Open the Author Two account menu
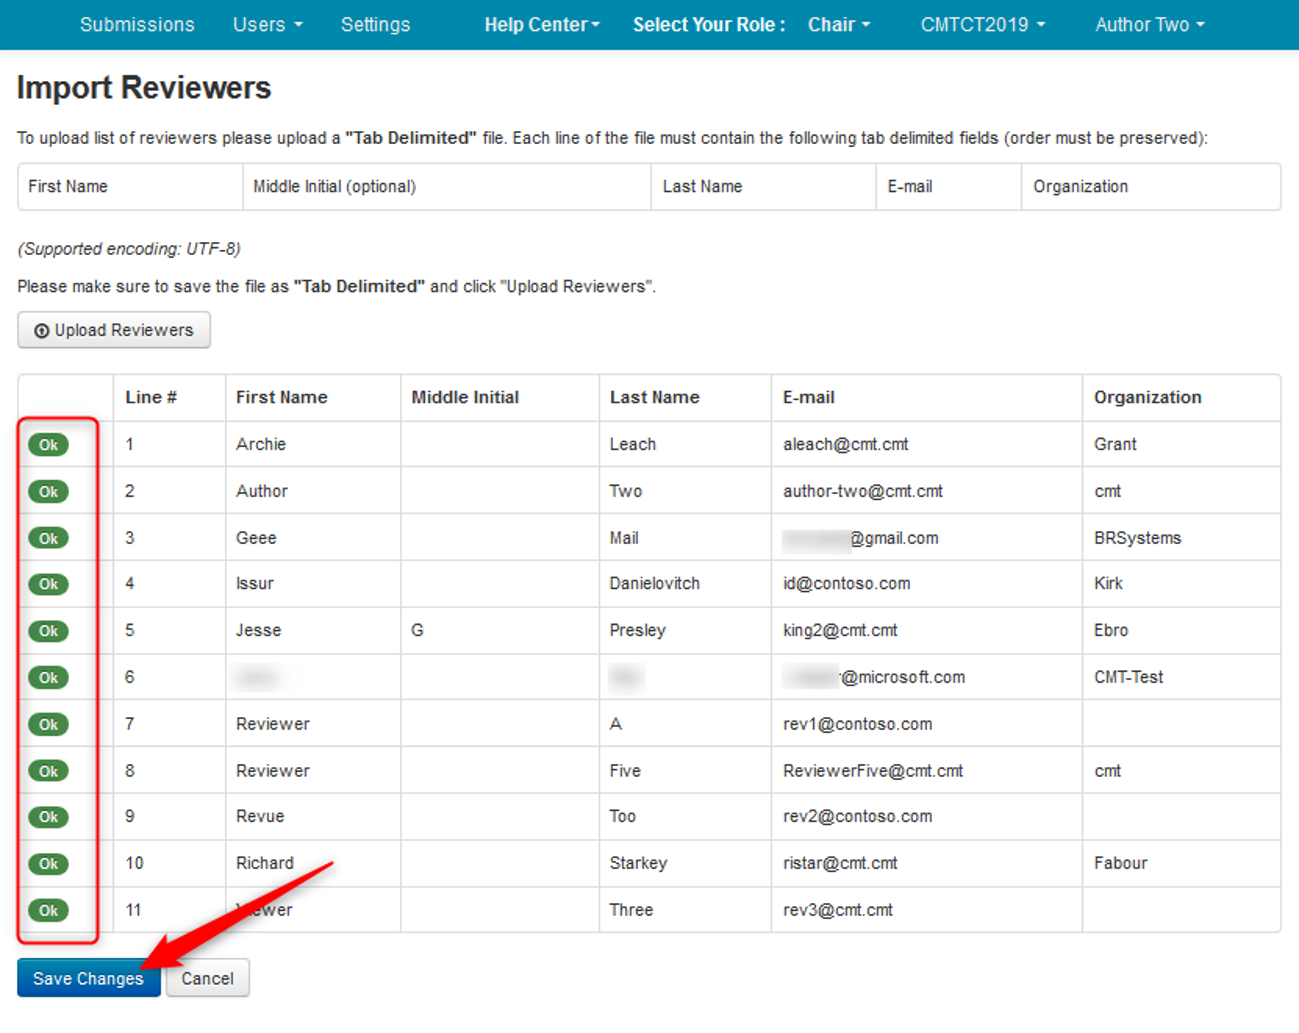Screen dimensions: 1299x1033 [x=1149, y=24]
